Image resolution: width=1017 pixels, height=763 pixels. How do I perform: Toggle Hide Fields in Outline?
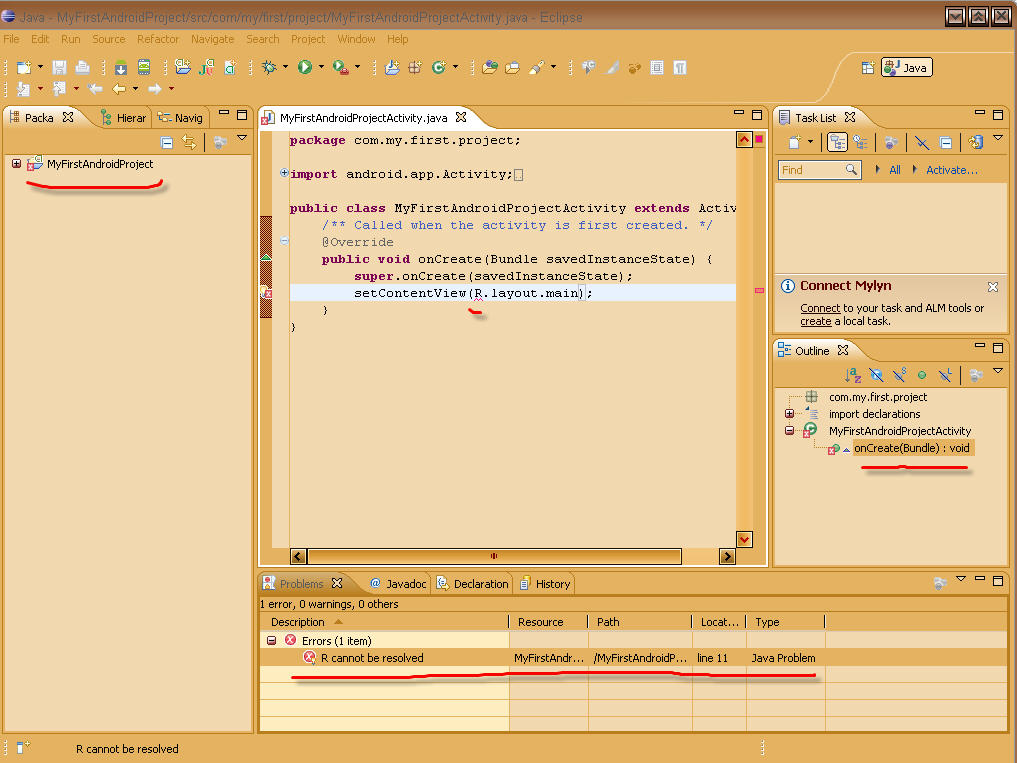(876, 375)
